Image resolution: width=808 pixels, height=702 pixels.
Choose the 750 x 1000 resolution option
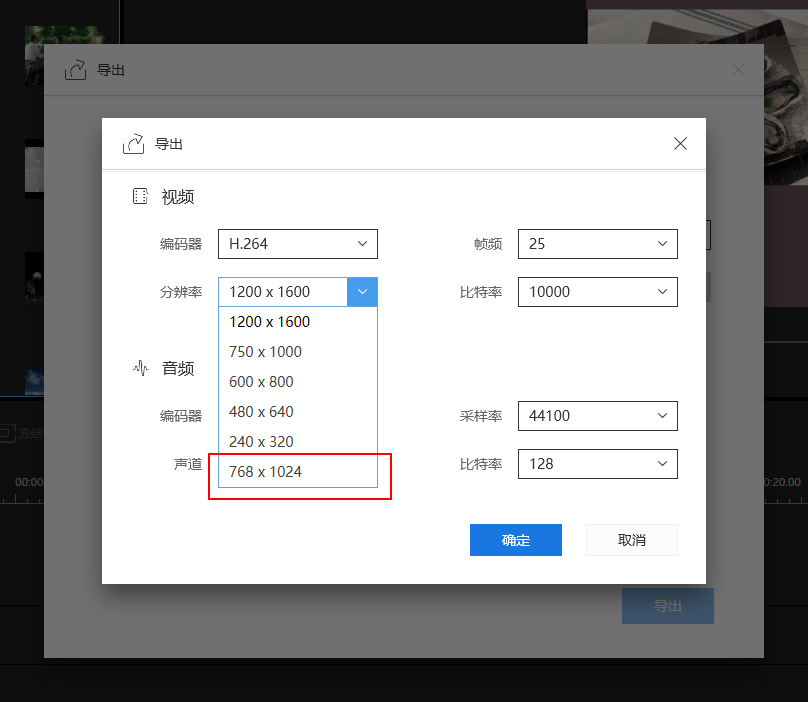click(265, 351)
